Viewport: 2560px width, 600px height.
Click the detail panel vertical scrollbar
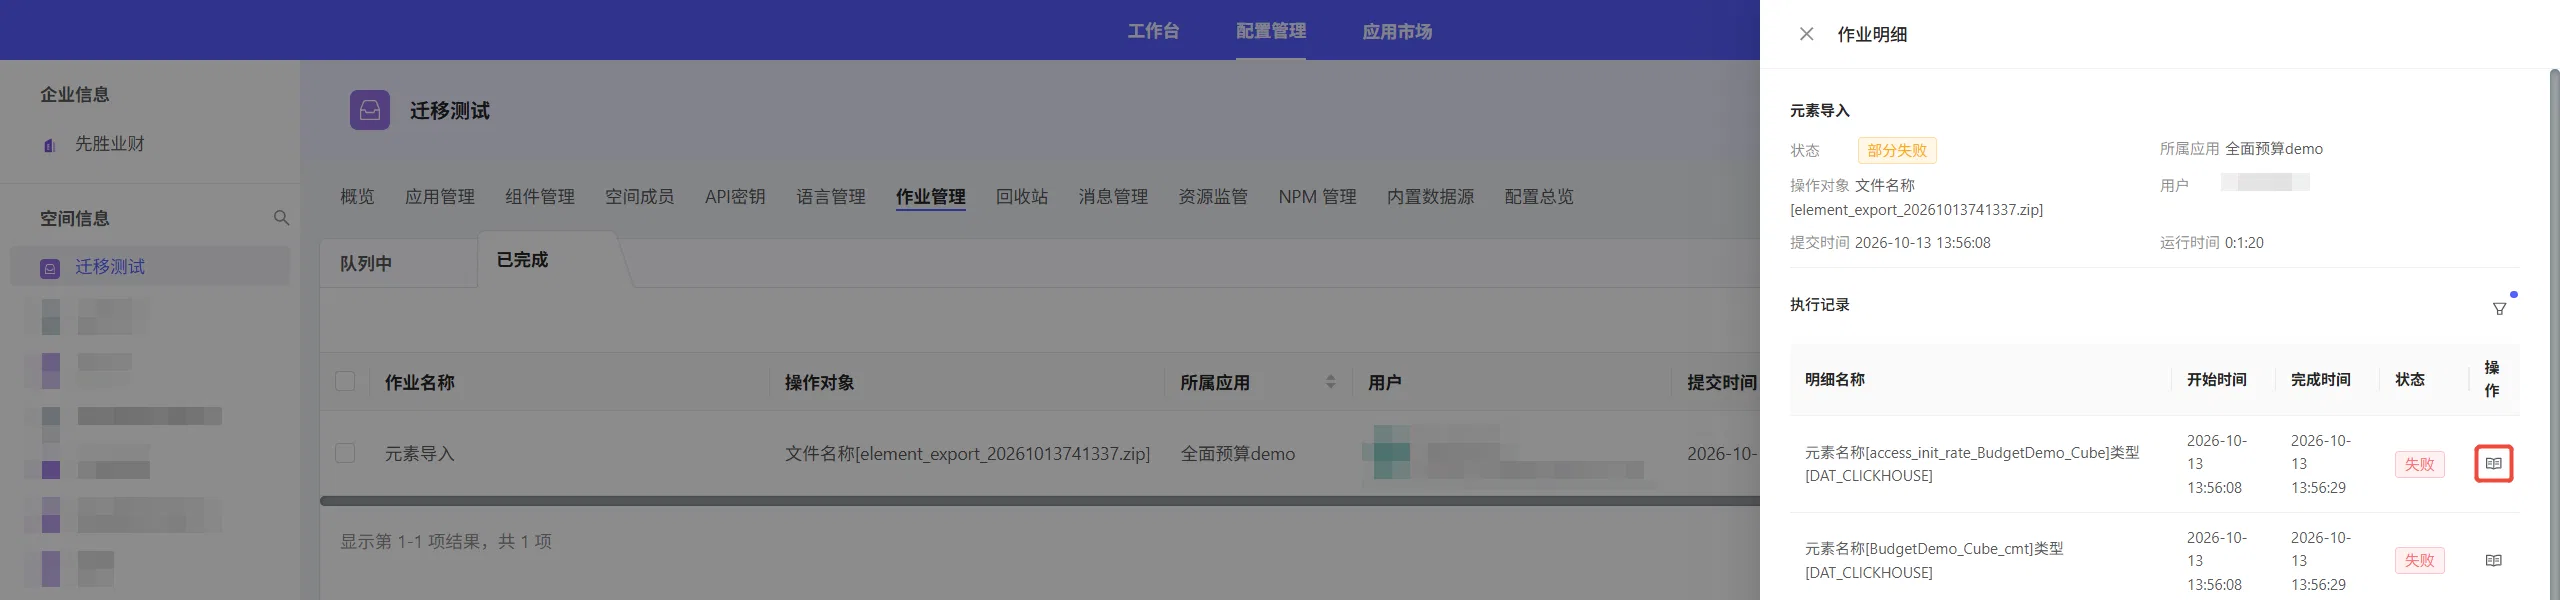pyautogui.click(x=2554, y=335)
